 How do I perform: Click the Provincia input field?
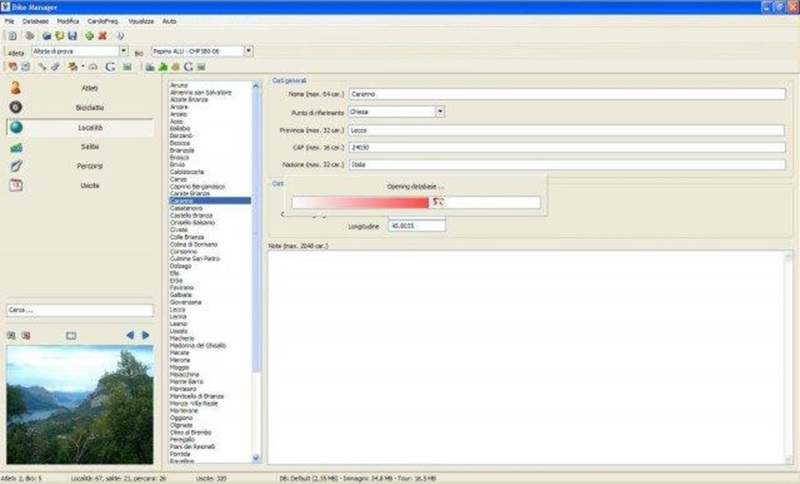click(x=567, y=131)
